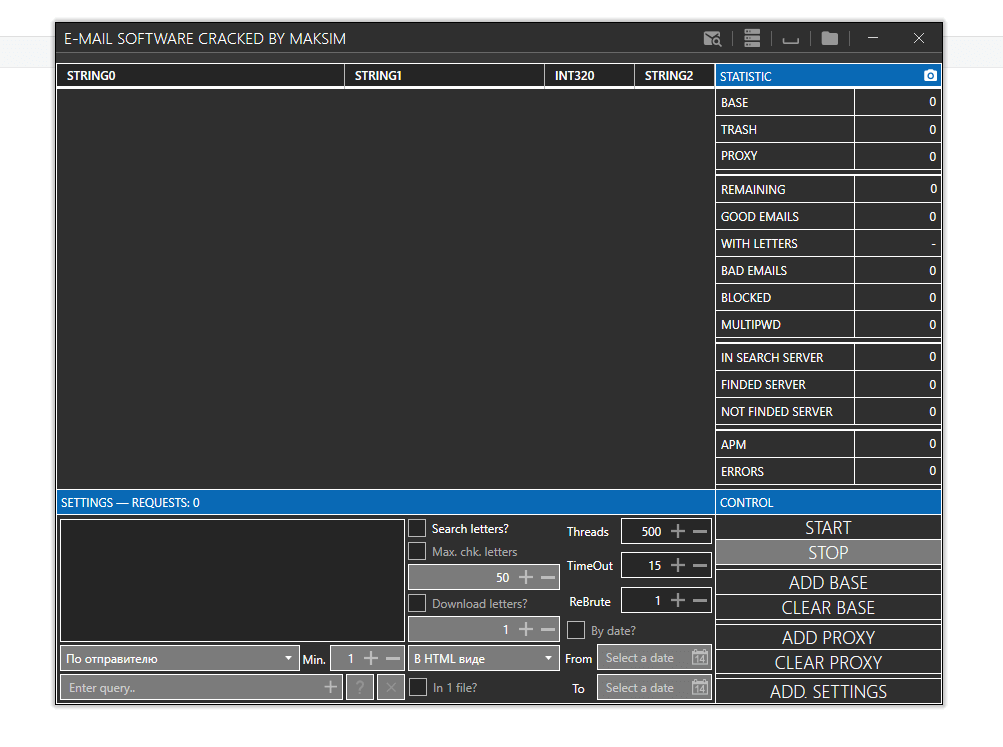Check the In 1 file? option
Image resolution: width=1003 pixels, height=747 pixels.
tap(417, 687)
